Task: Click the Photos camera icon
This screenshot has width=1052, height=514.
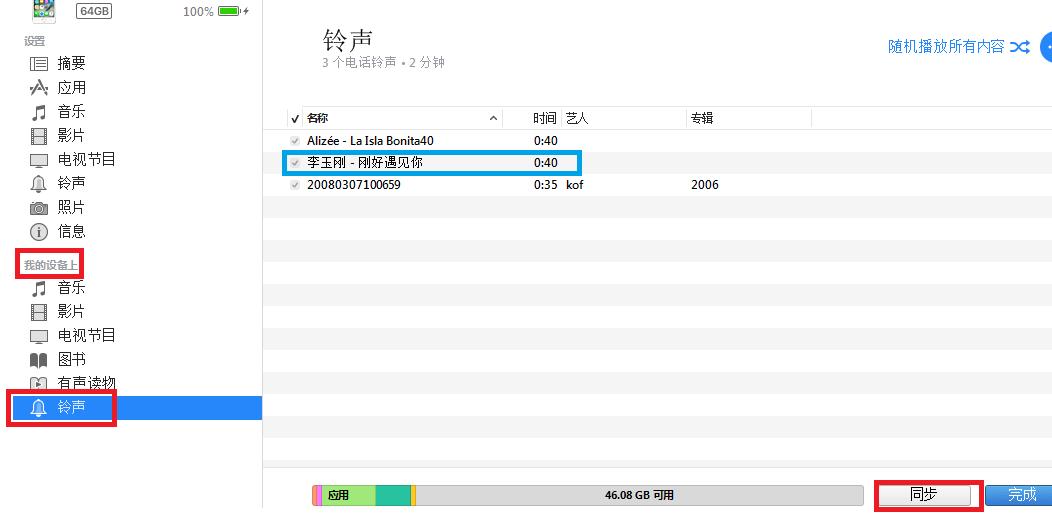Action: (x=39, y=208)
